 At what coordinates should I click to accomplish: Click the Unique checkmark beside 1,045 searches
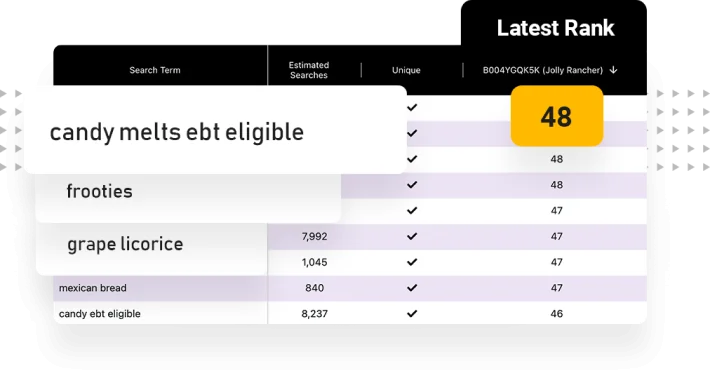tap(412, 262)
